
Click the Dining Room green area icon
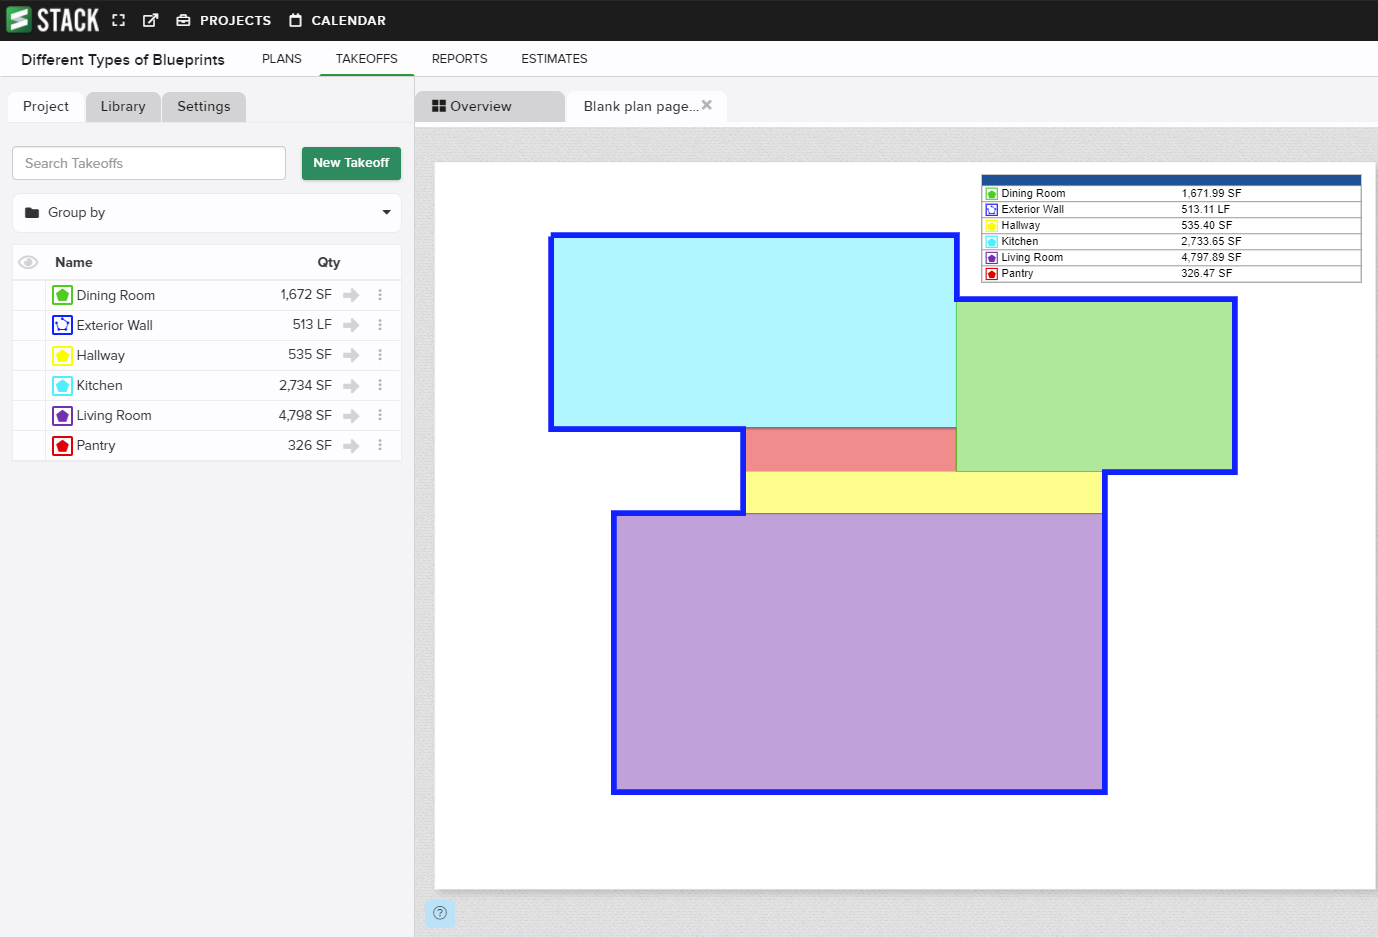62,295
